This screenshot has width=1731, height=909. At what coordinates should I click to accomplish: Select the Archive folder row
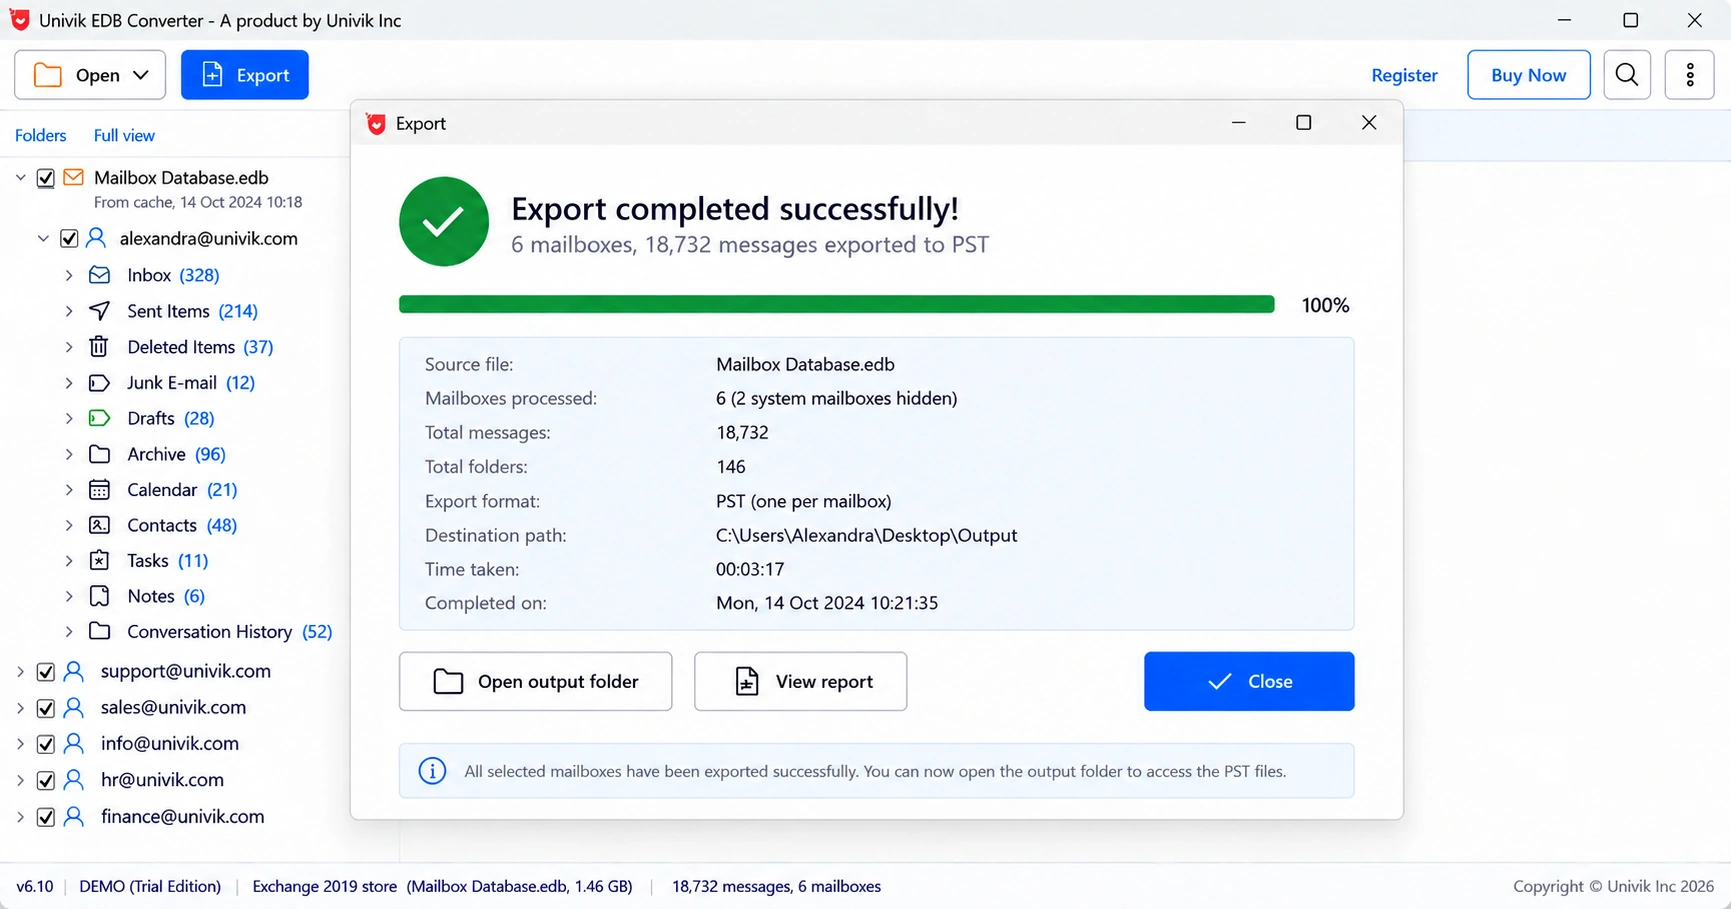(x=176, y=454)
